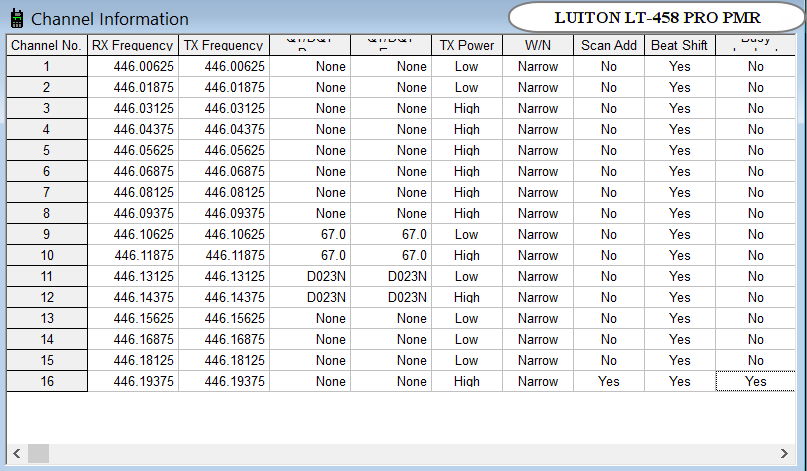Click first None tone cell in channel 1
Image resolution: width=807 pixels, height=471 pixels.
(310, 66)
